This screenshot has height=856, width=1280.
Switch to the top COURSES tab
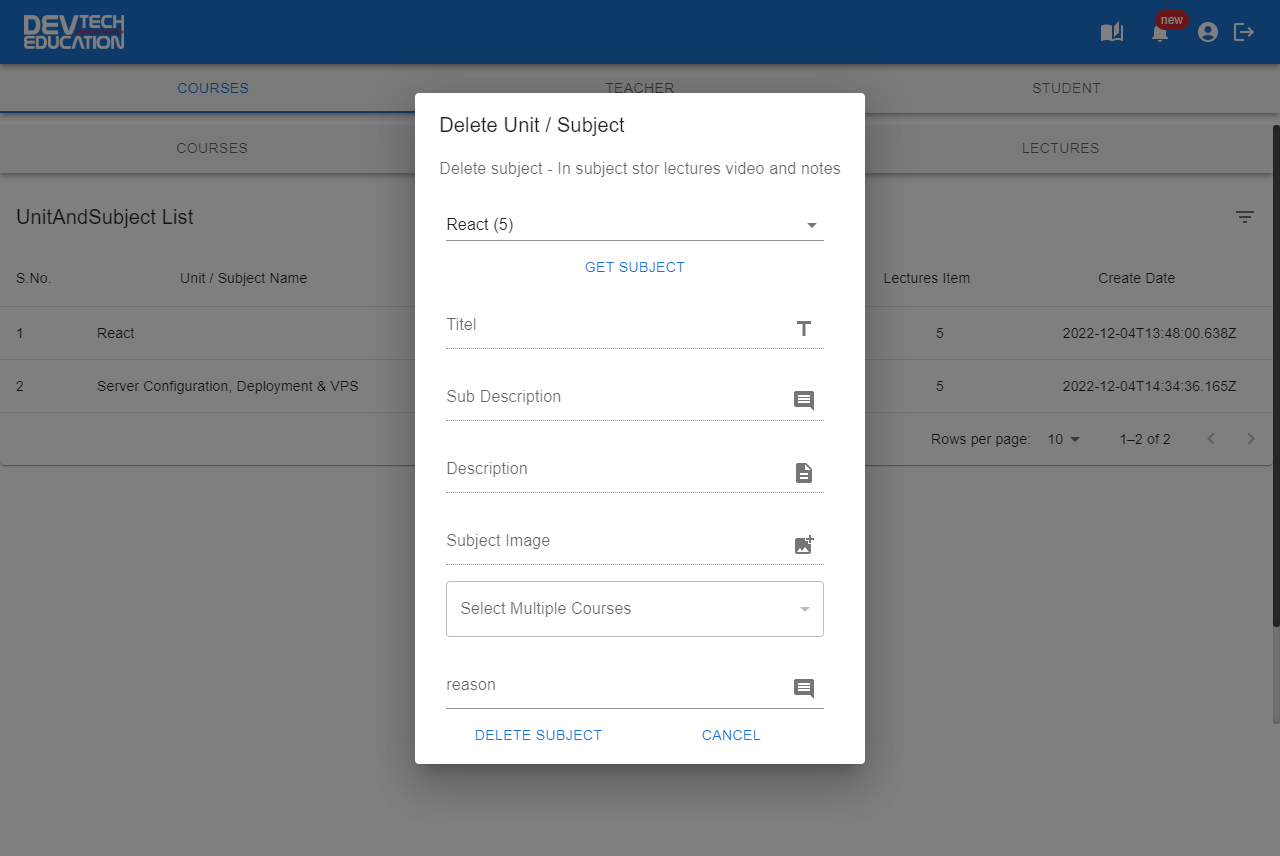tap(213, 88)
